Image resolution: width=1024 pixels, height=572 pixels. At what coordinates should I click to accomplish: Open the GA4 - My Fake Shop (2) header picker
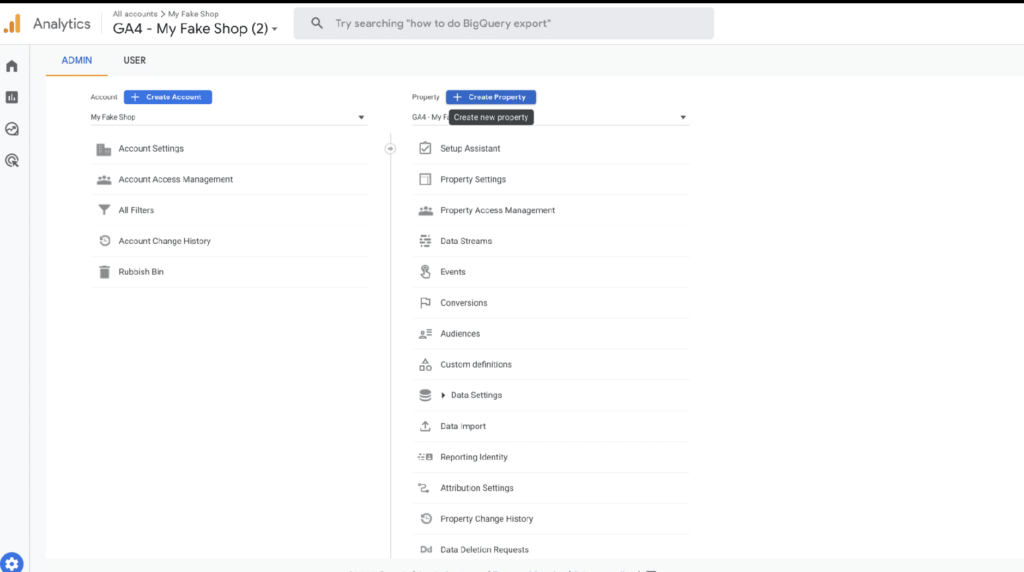195,29
